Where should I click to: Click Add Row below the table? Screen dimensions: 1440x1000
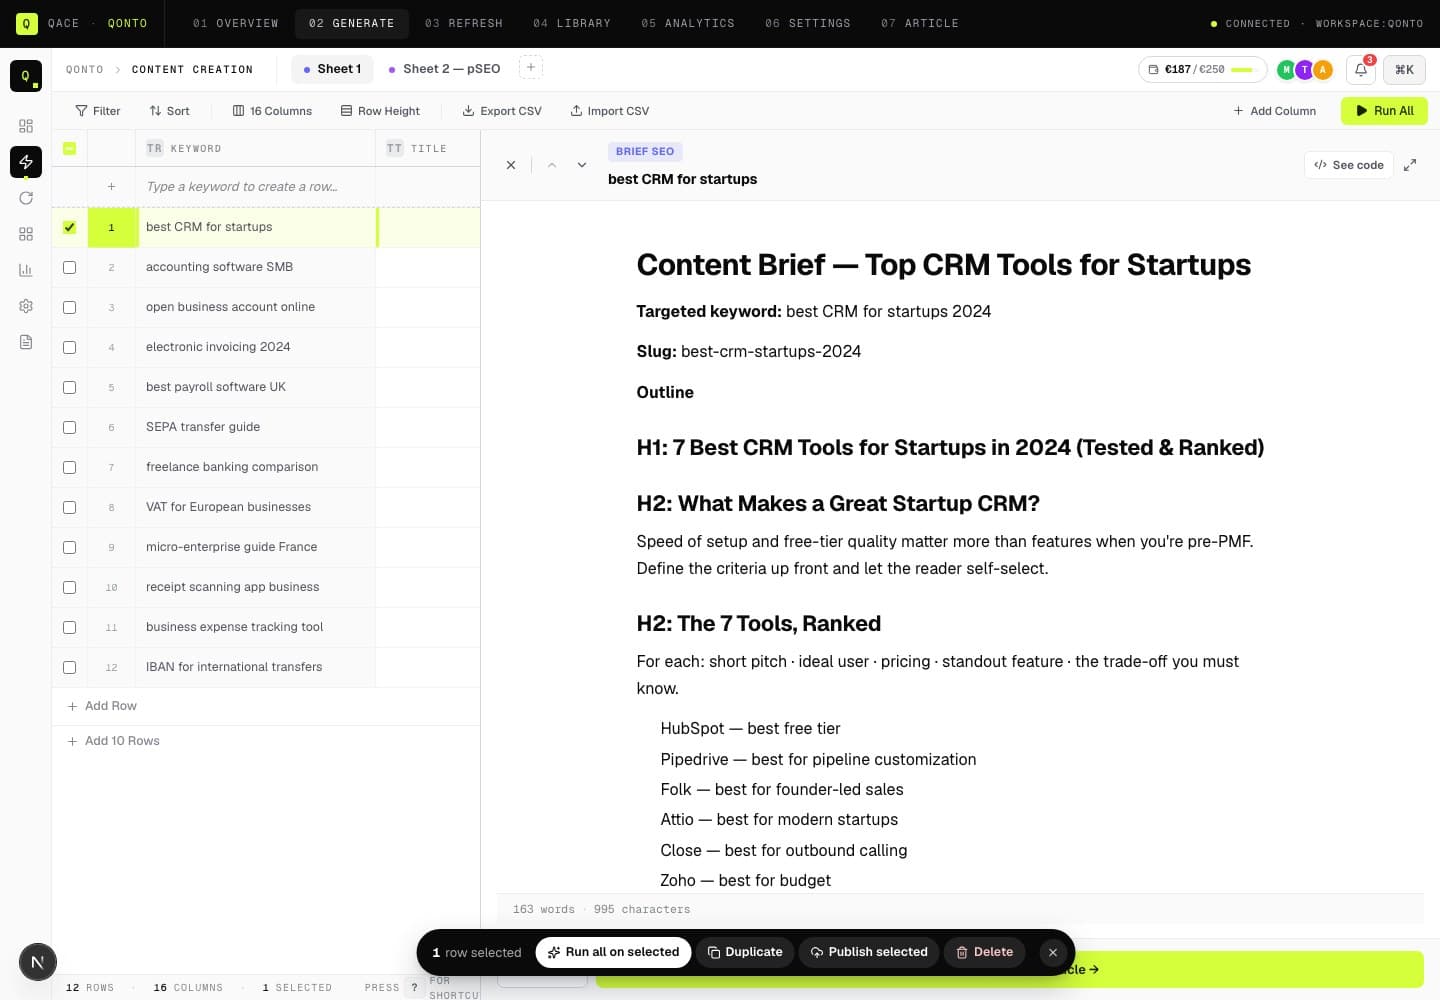(102, 706)
